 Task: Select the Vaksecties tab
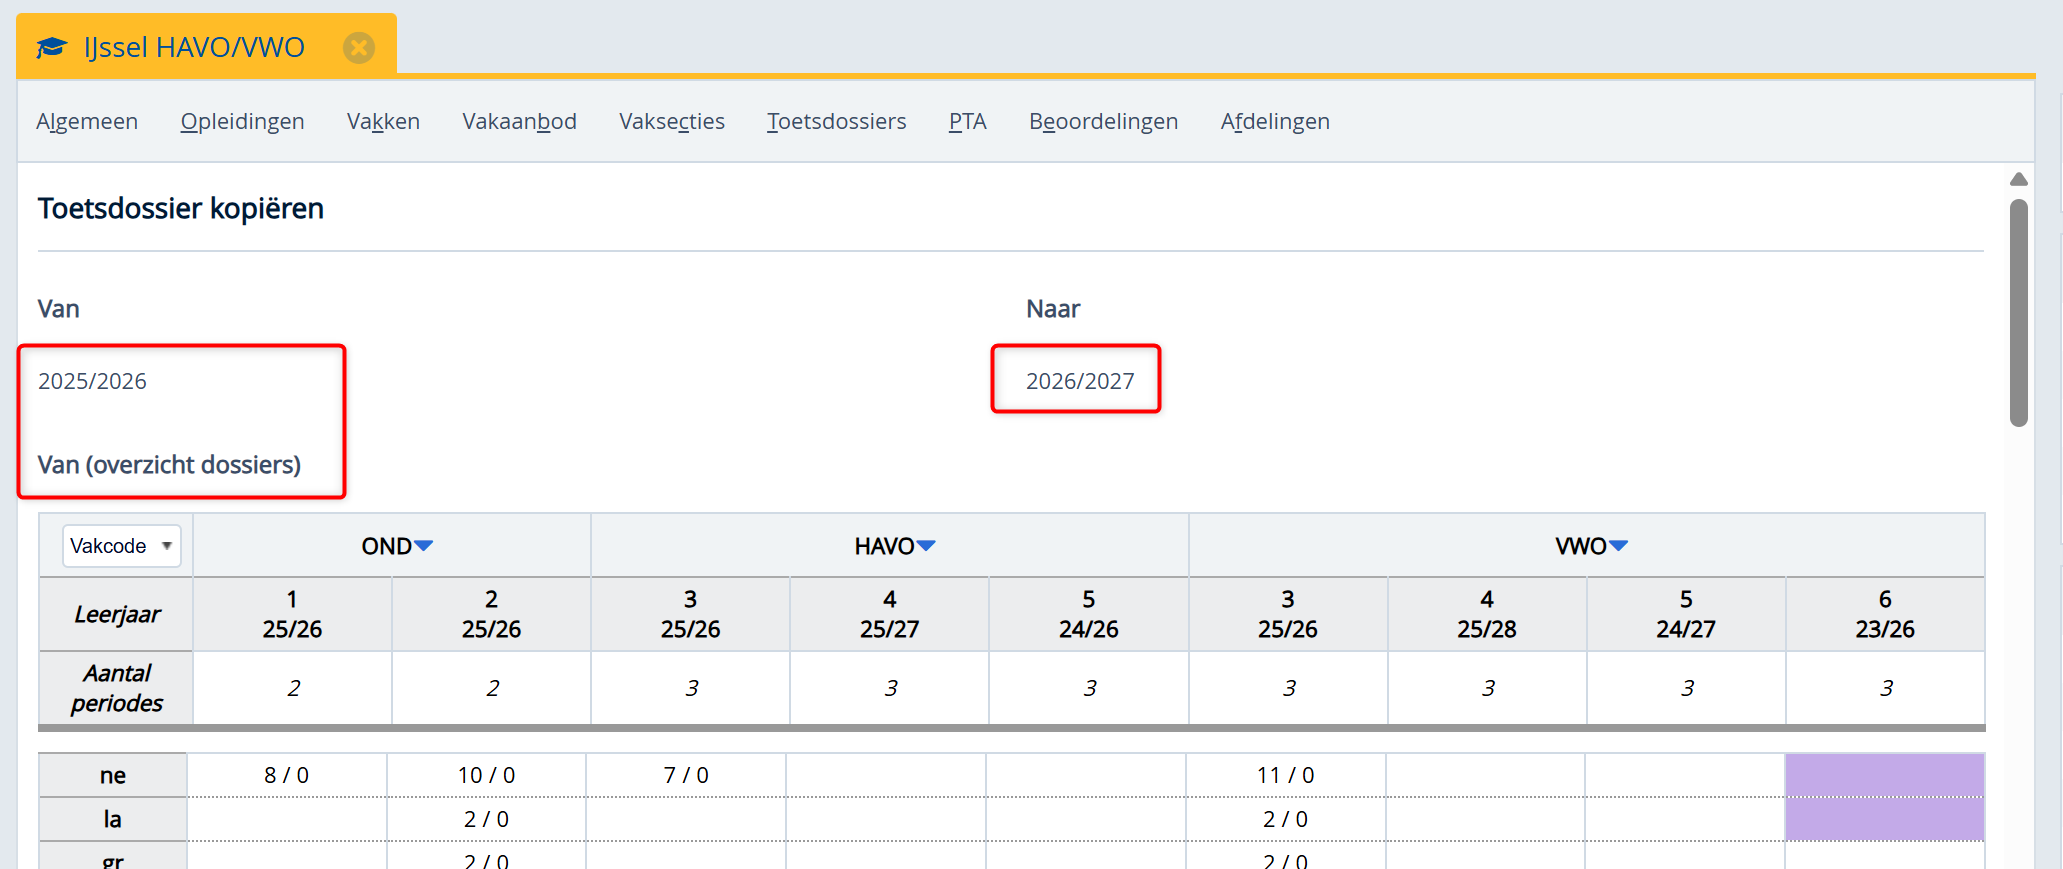[671, 121]
